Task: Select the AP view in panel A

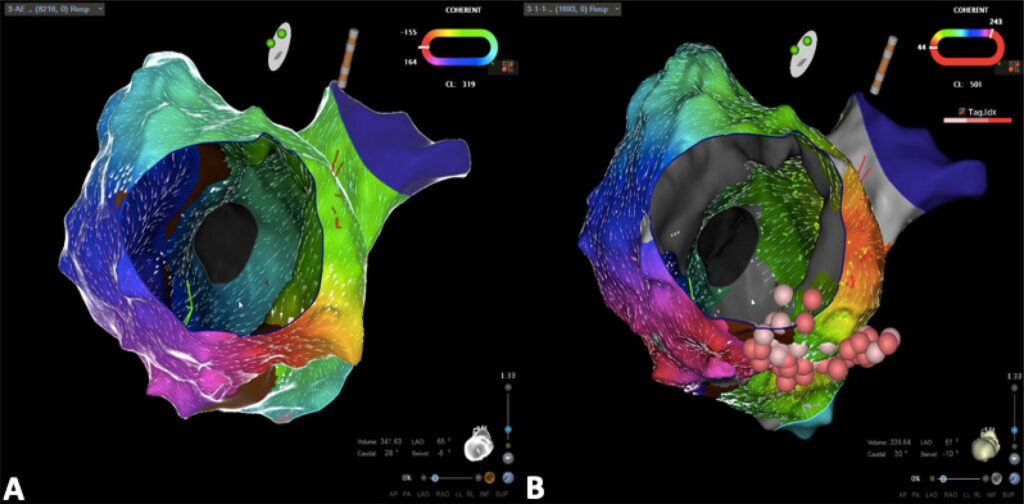Action: pyautogui.click(x=392, y=494)
